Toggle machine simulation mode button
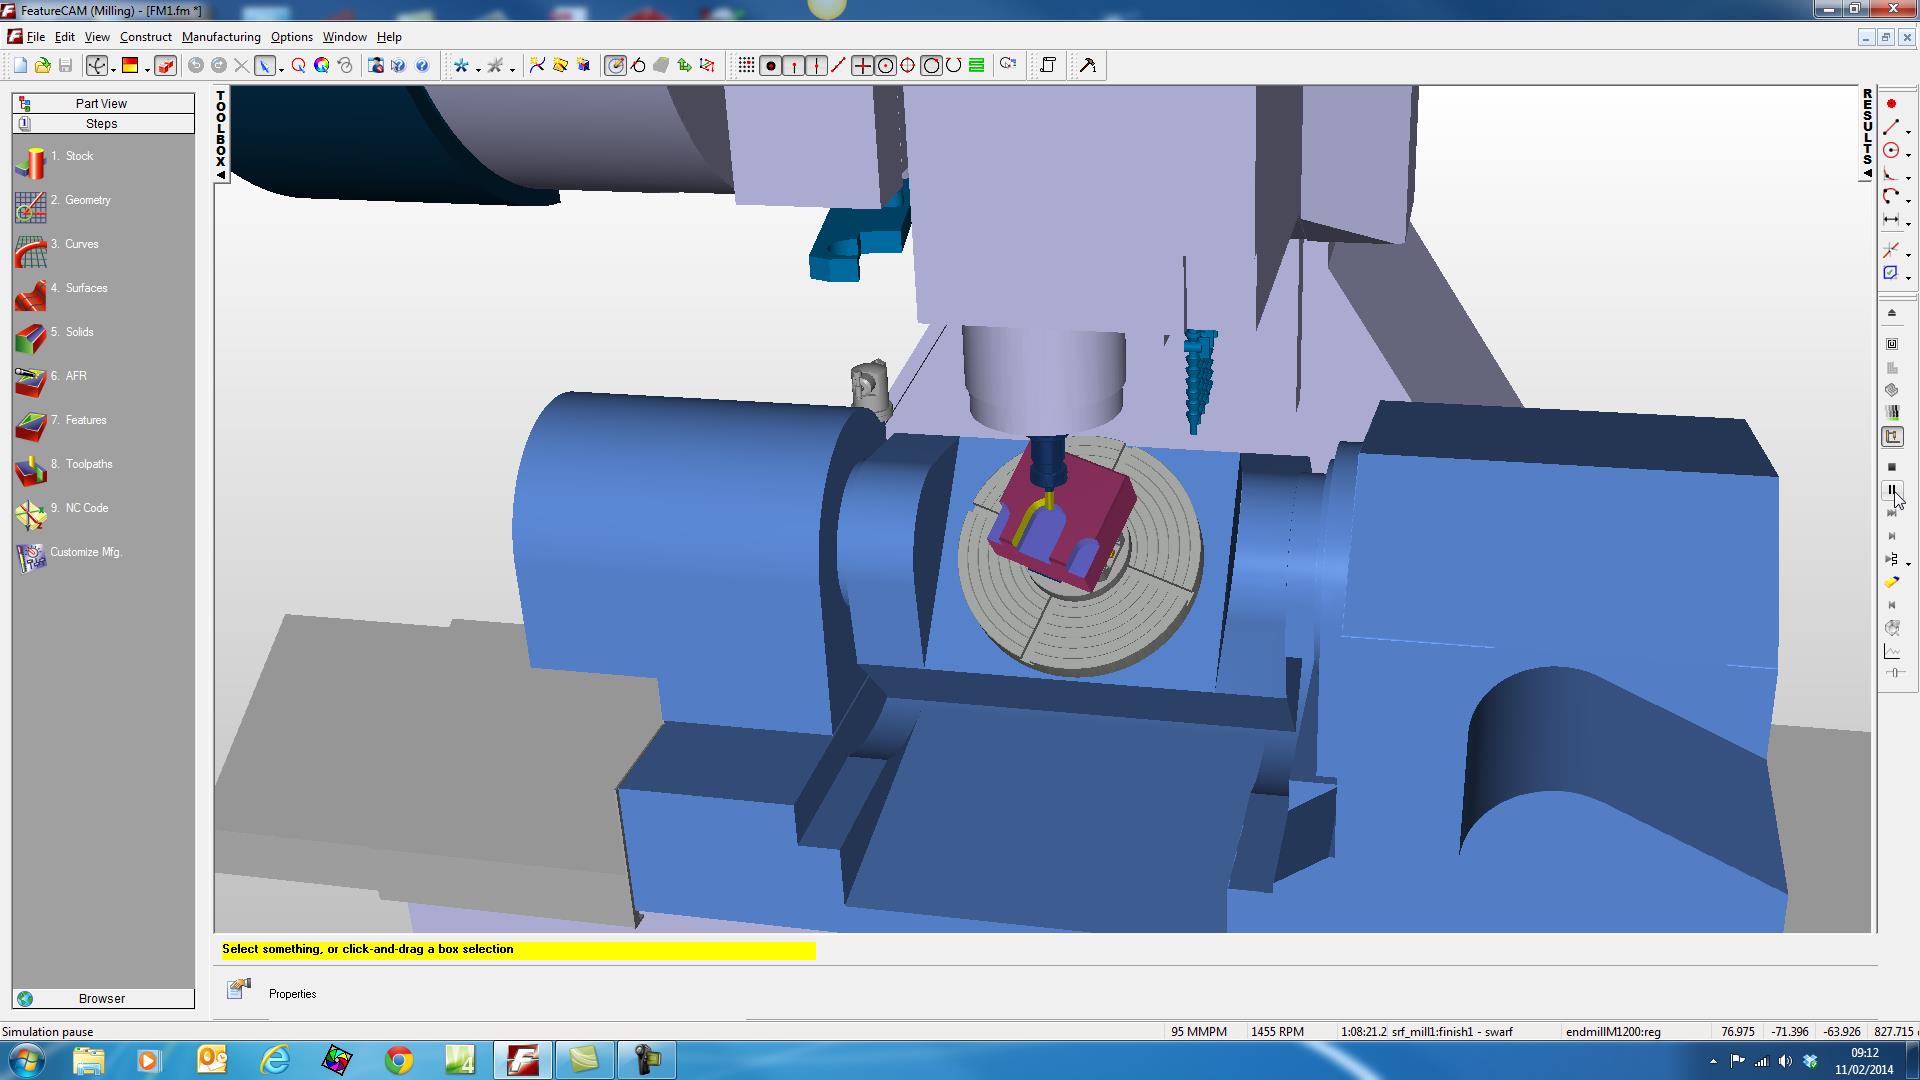The image size is (1920, 1080). tap(1892, 437)
